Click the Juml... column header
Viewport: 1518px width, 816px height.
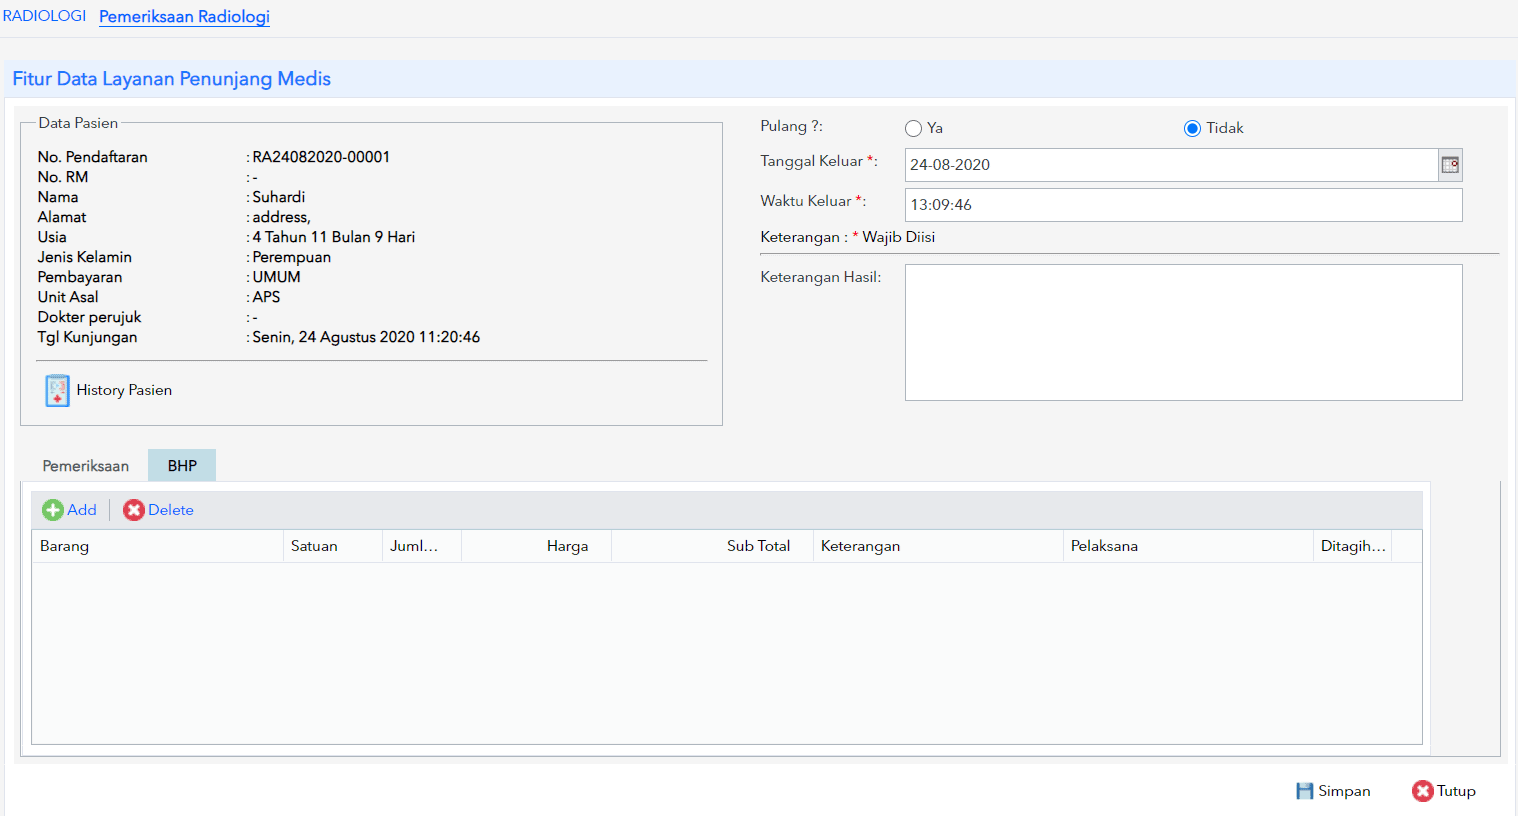coord(422,546)
